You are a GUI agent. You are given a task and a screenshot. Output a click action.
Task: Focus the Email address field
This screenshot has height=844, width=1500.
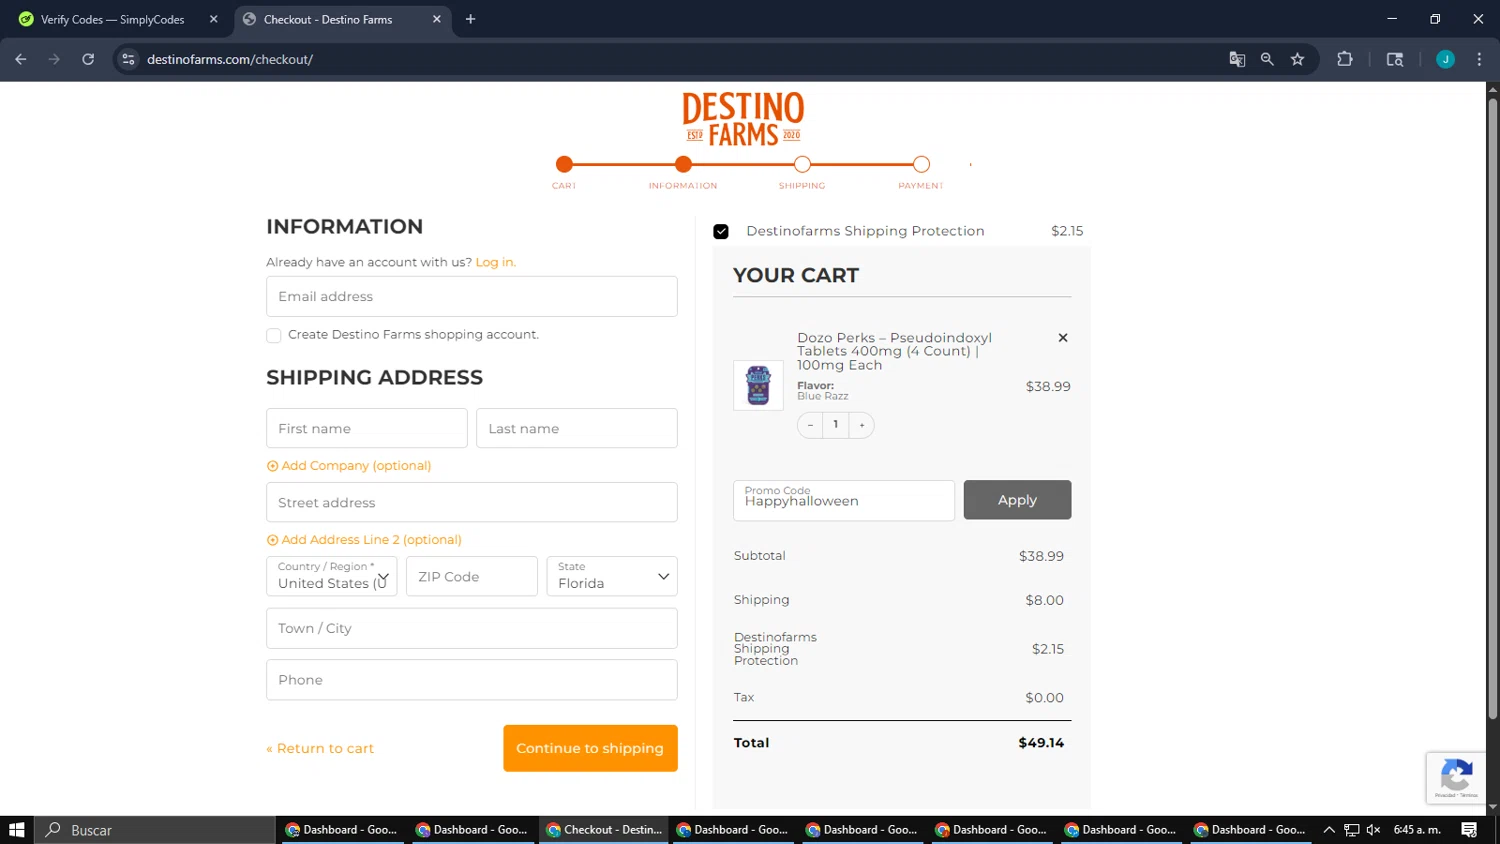[472, 296]
